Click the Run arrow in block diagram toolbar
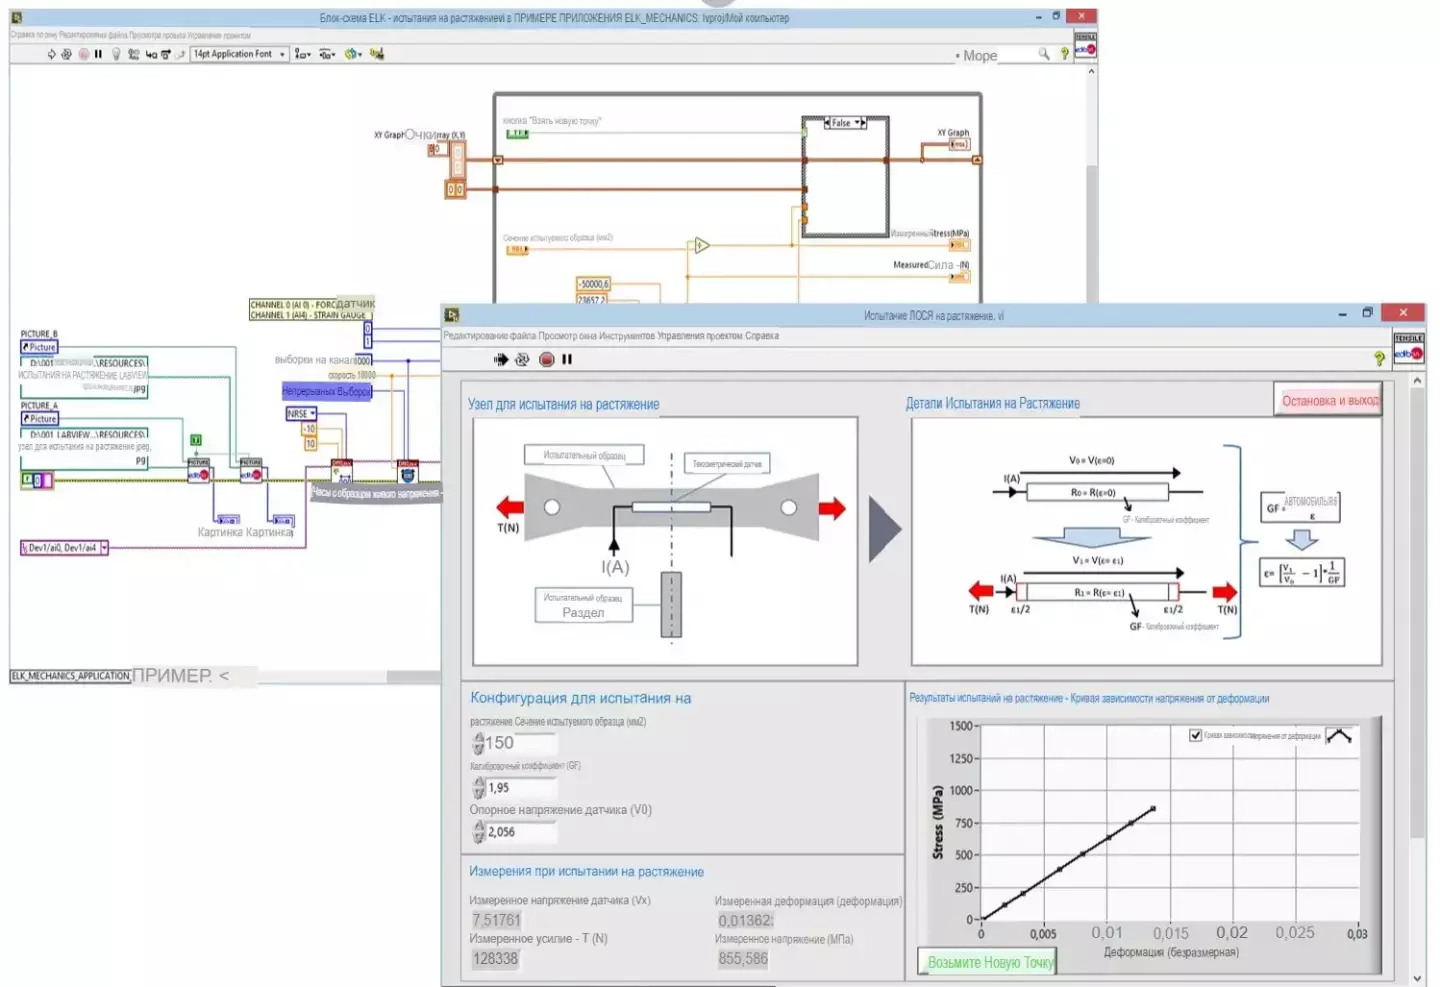Screen dimensions: 1440x987 pos(51,54)
